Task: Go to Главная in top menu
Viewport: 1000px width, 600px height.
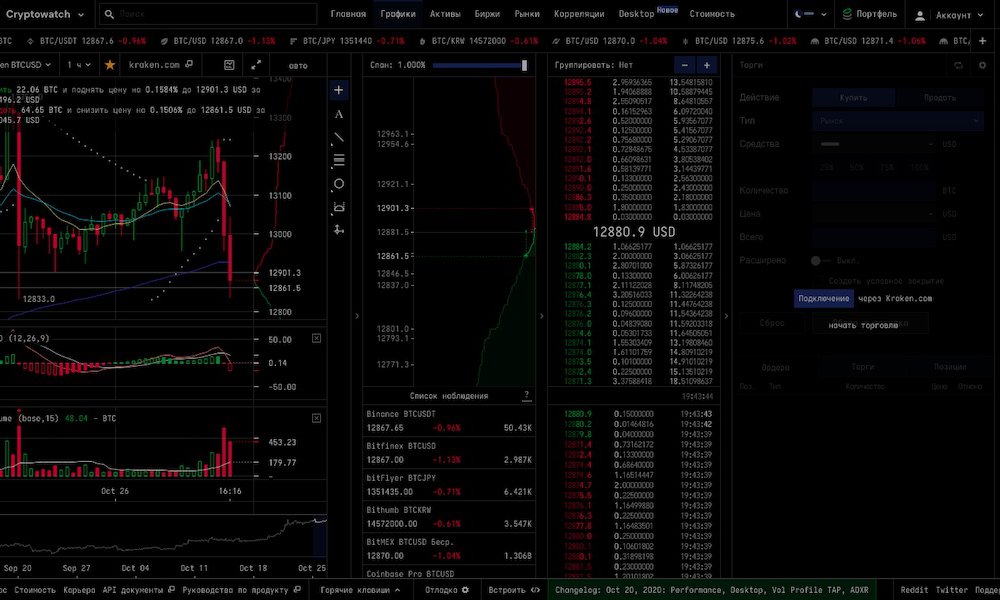Action: pos(348,13)
